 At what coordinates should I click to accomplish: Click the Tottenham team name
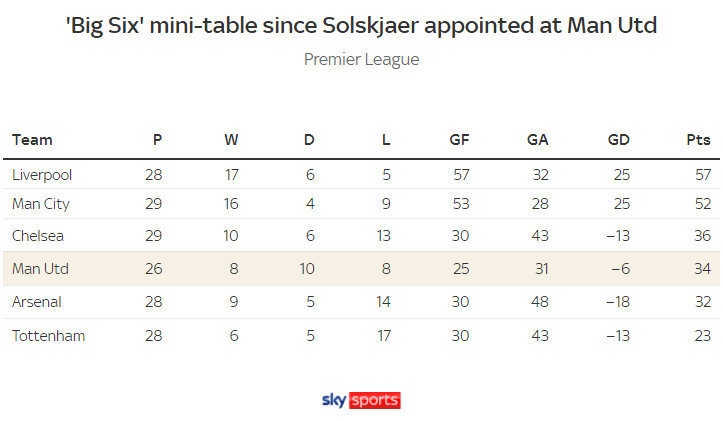click(x=48, y=336)
